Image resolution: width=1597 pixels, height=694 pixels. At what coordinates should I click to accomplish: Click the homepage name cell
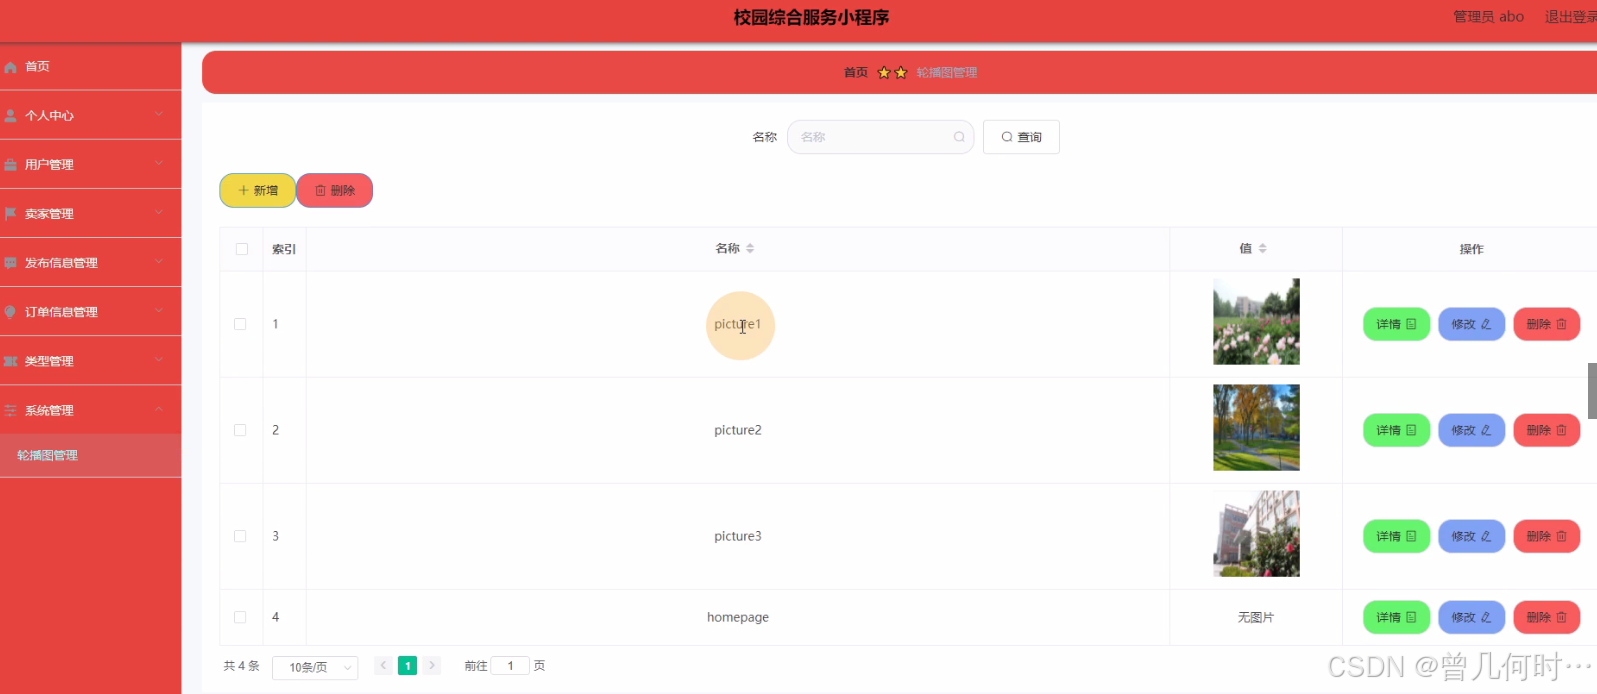pyautogui.click(x=738, y=617)
